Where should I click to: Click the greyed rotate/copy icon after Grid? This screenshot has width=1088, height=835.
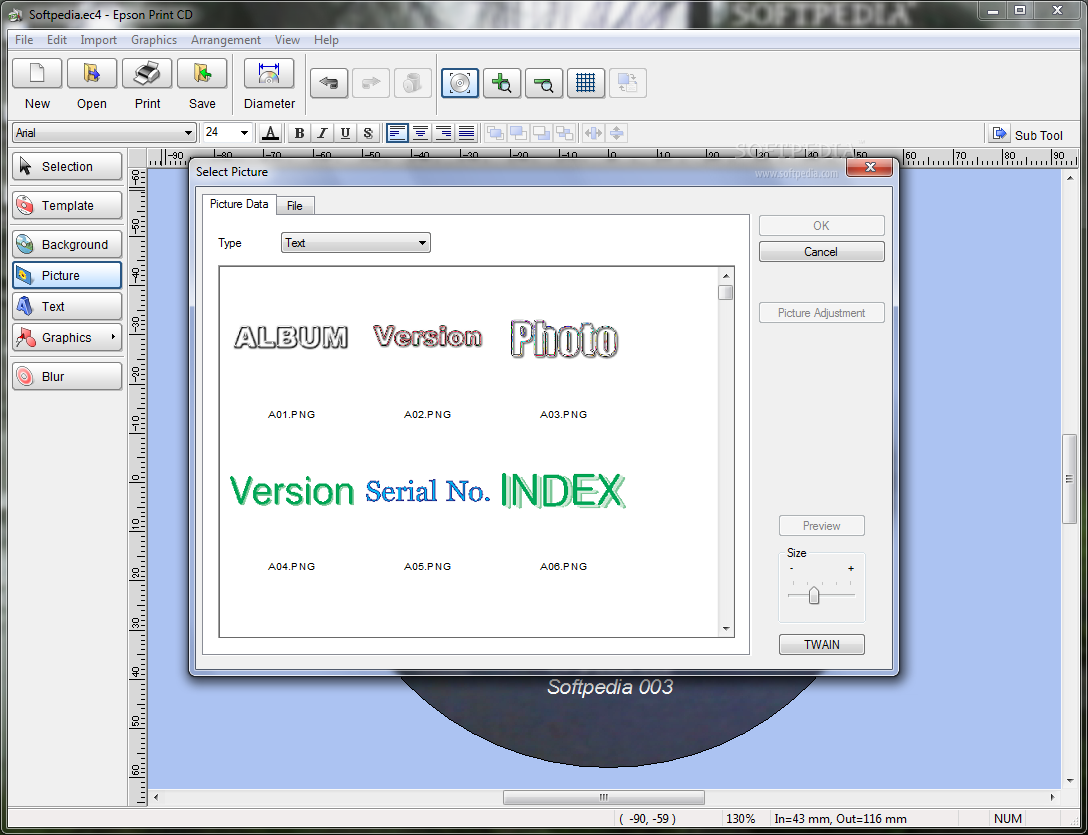click(x=627, y=83)
